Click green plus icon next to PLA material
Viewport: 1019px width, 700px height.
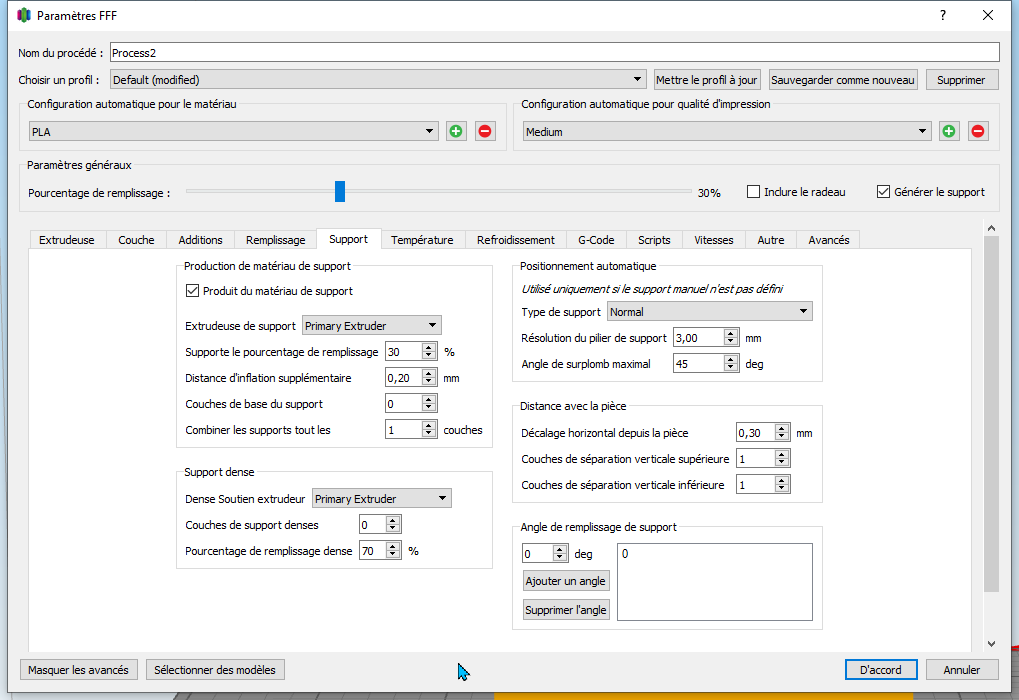click(456, 131)
